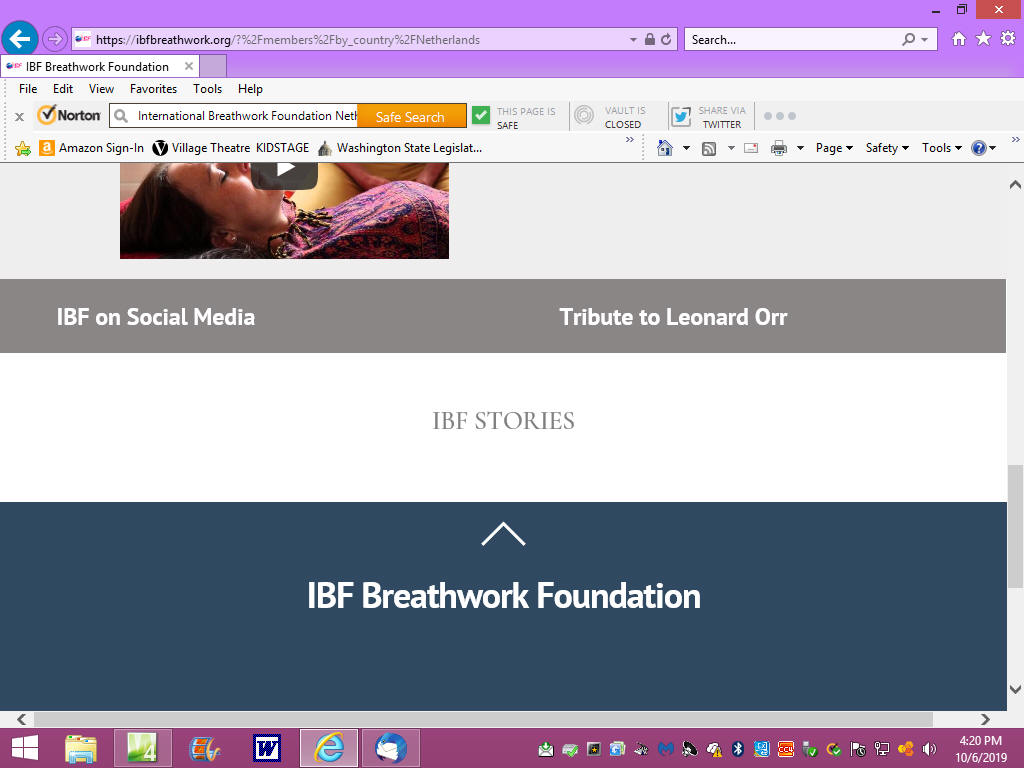
Task: Open the feeds dropdown arrow
Action: (x=731, y=148)
